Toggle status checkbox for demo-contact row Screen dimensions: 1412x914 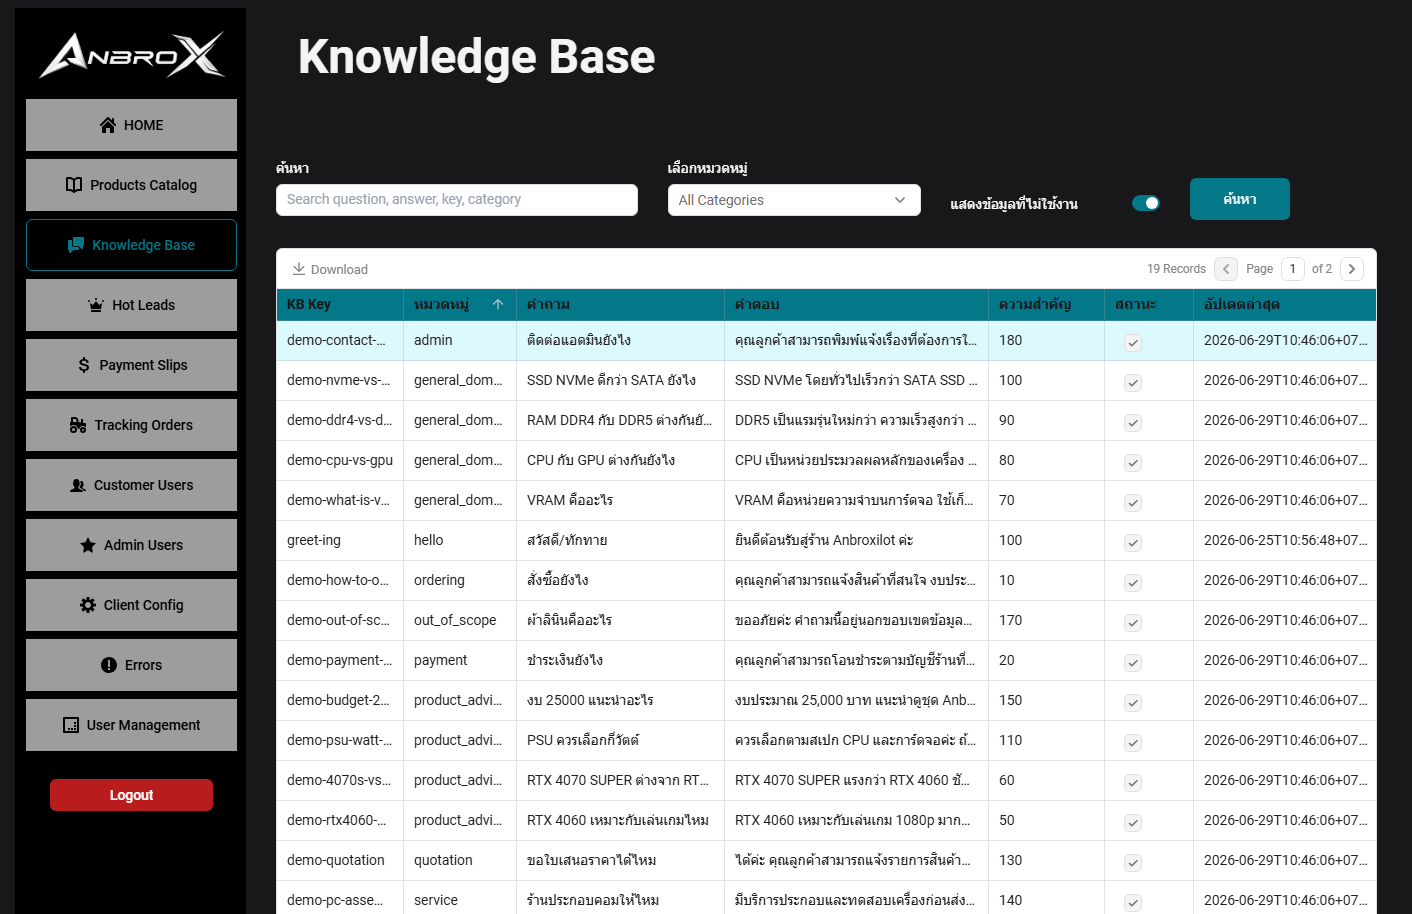(1133, 343)
